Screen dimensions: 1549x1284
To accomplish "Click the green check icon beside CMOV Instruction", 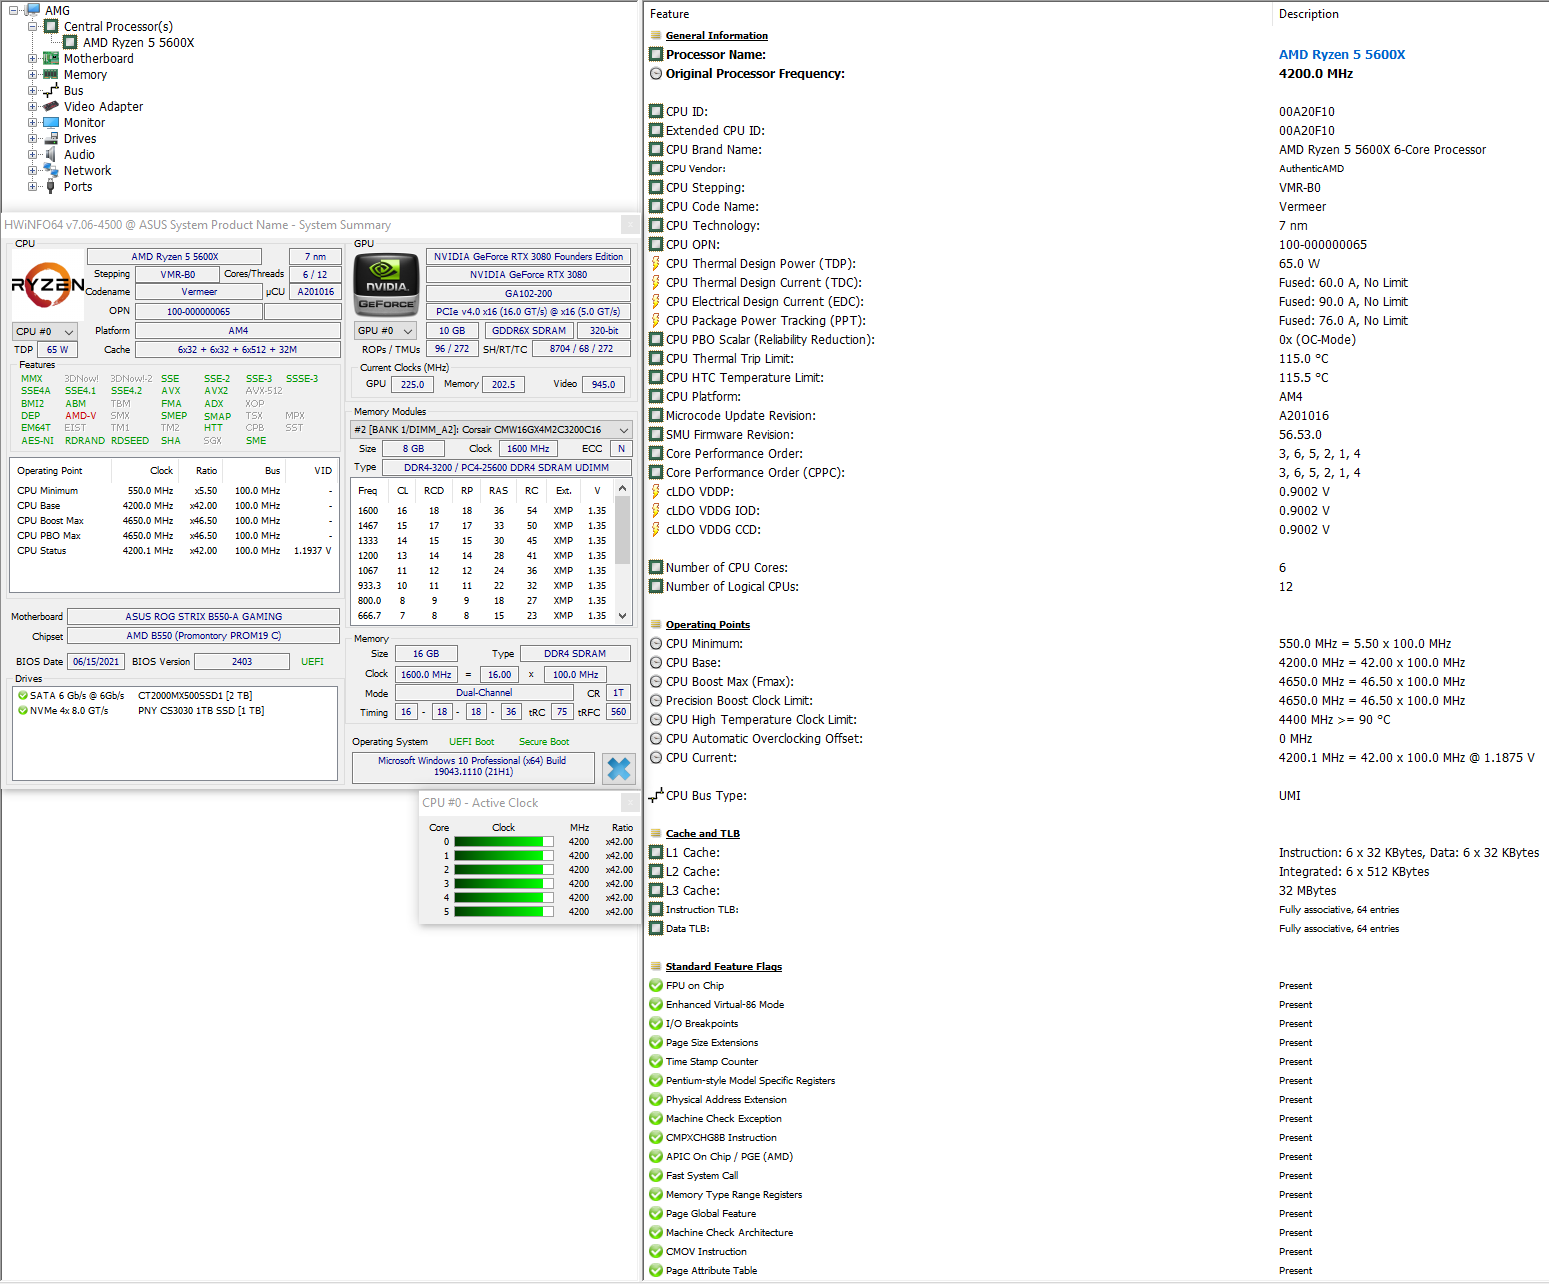I will click(656, 1252).
